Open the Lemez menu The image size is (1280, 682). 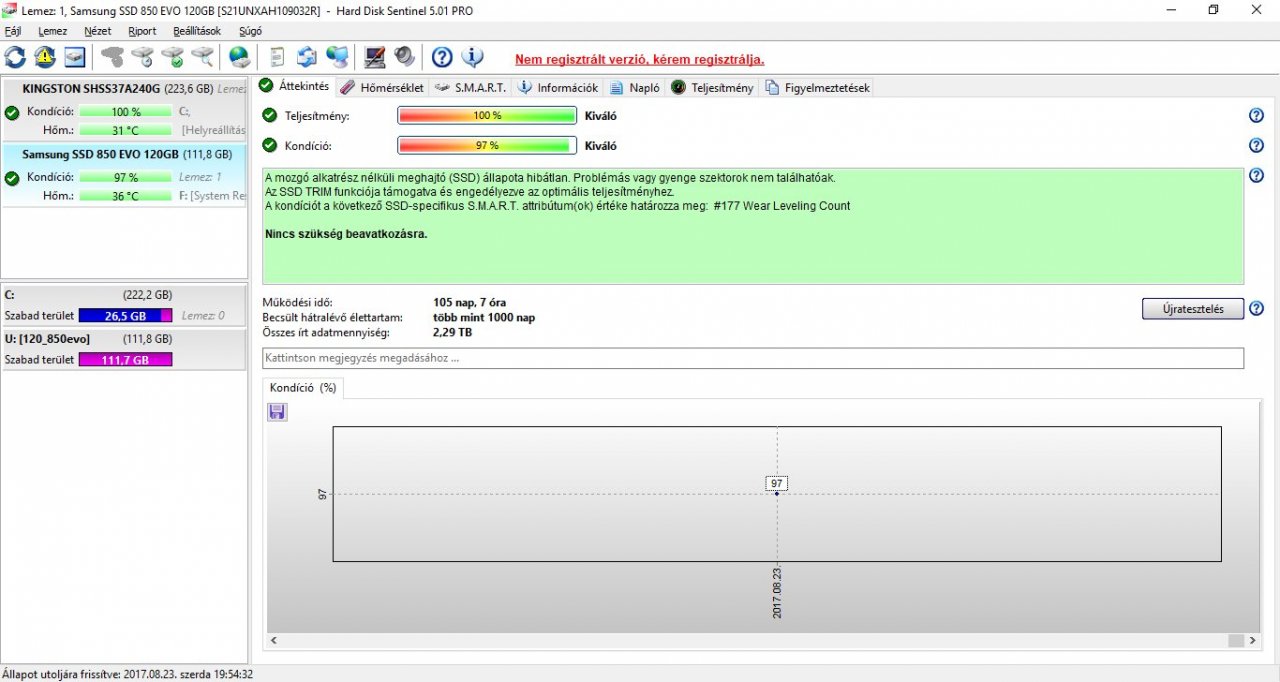53,31
